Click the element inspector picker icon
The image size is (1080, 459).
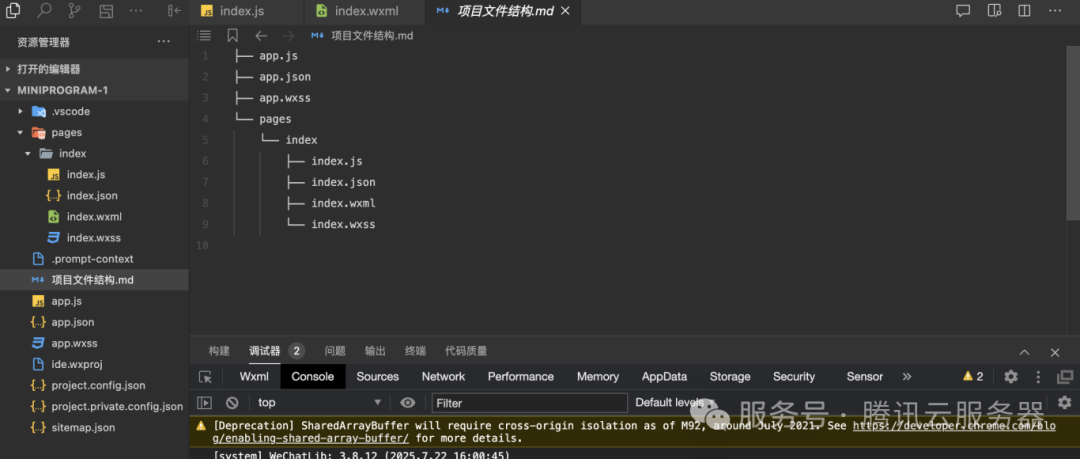point(205,376)
